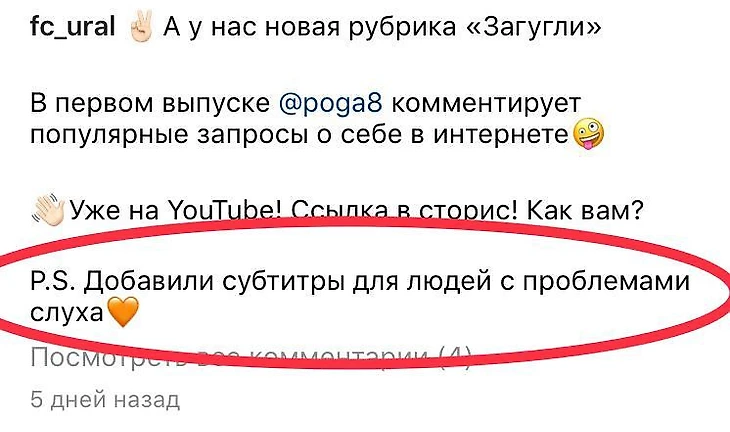Click the «5 дней назад» timestamp
This screenshot has height=432, width=730.
pyautogui.click(x=105, y=399)
